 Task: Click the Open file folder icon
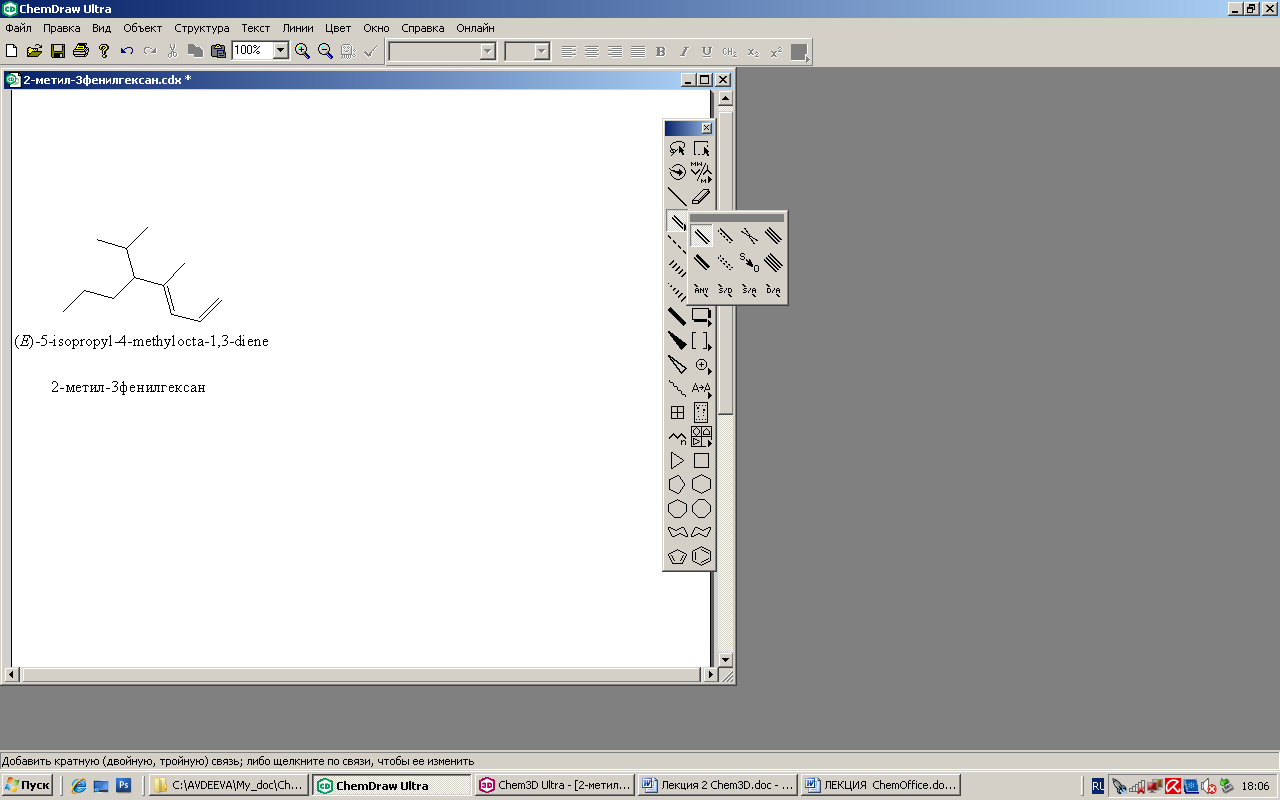click(x=34, y=51)
